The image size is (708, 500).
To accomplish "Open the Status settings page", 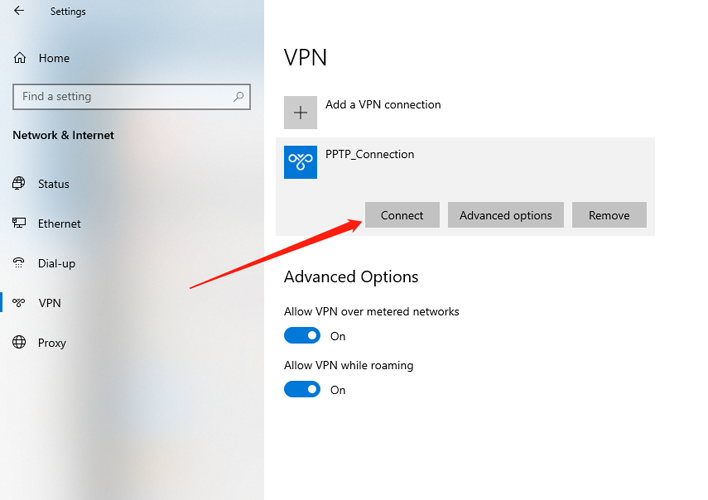I will click(53, 184).
